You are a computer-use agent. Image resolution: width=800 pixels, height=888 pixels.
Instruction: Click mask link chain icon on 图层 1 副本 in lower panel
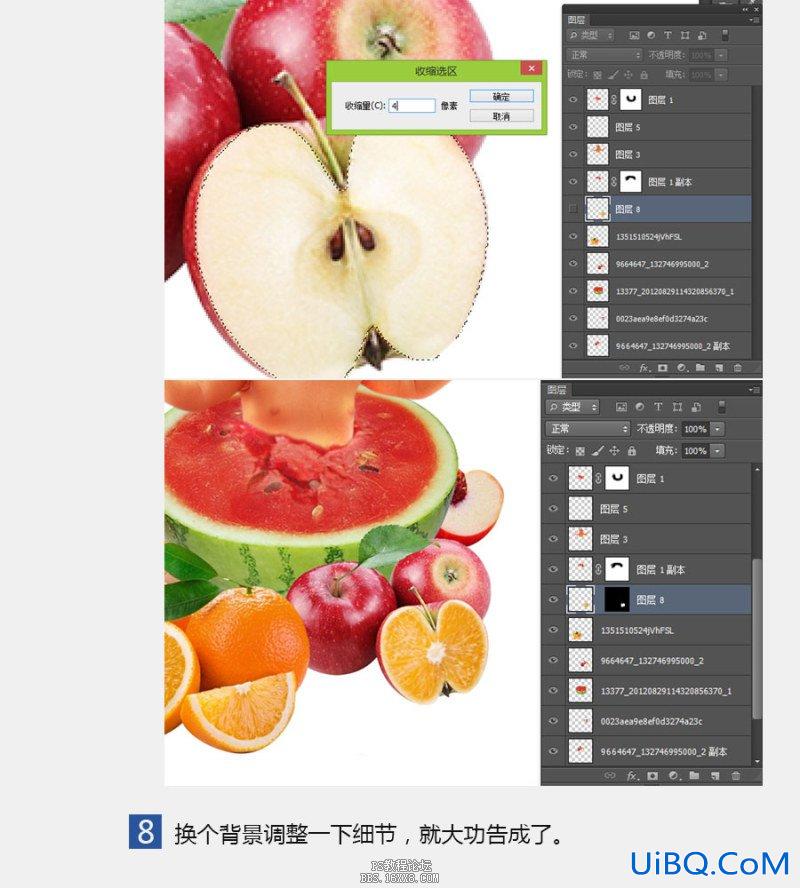(x=598, y=569)
